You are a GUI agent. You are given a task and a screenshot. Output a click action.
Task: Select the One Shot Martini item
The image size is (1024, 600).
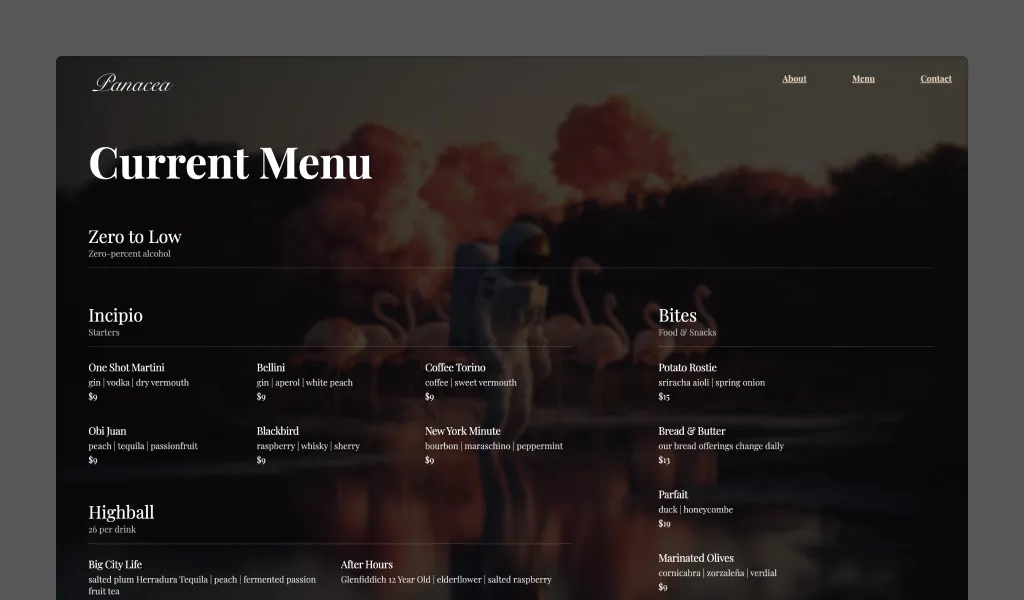(127, 368)
